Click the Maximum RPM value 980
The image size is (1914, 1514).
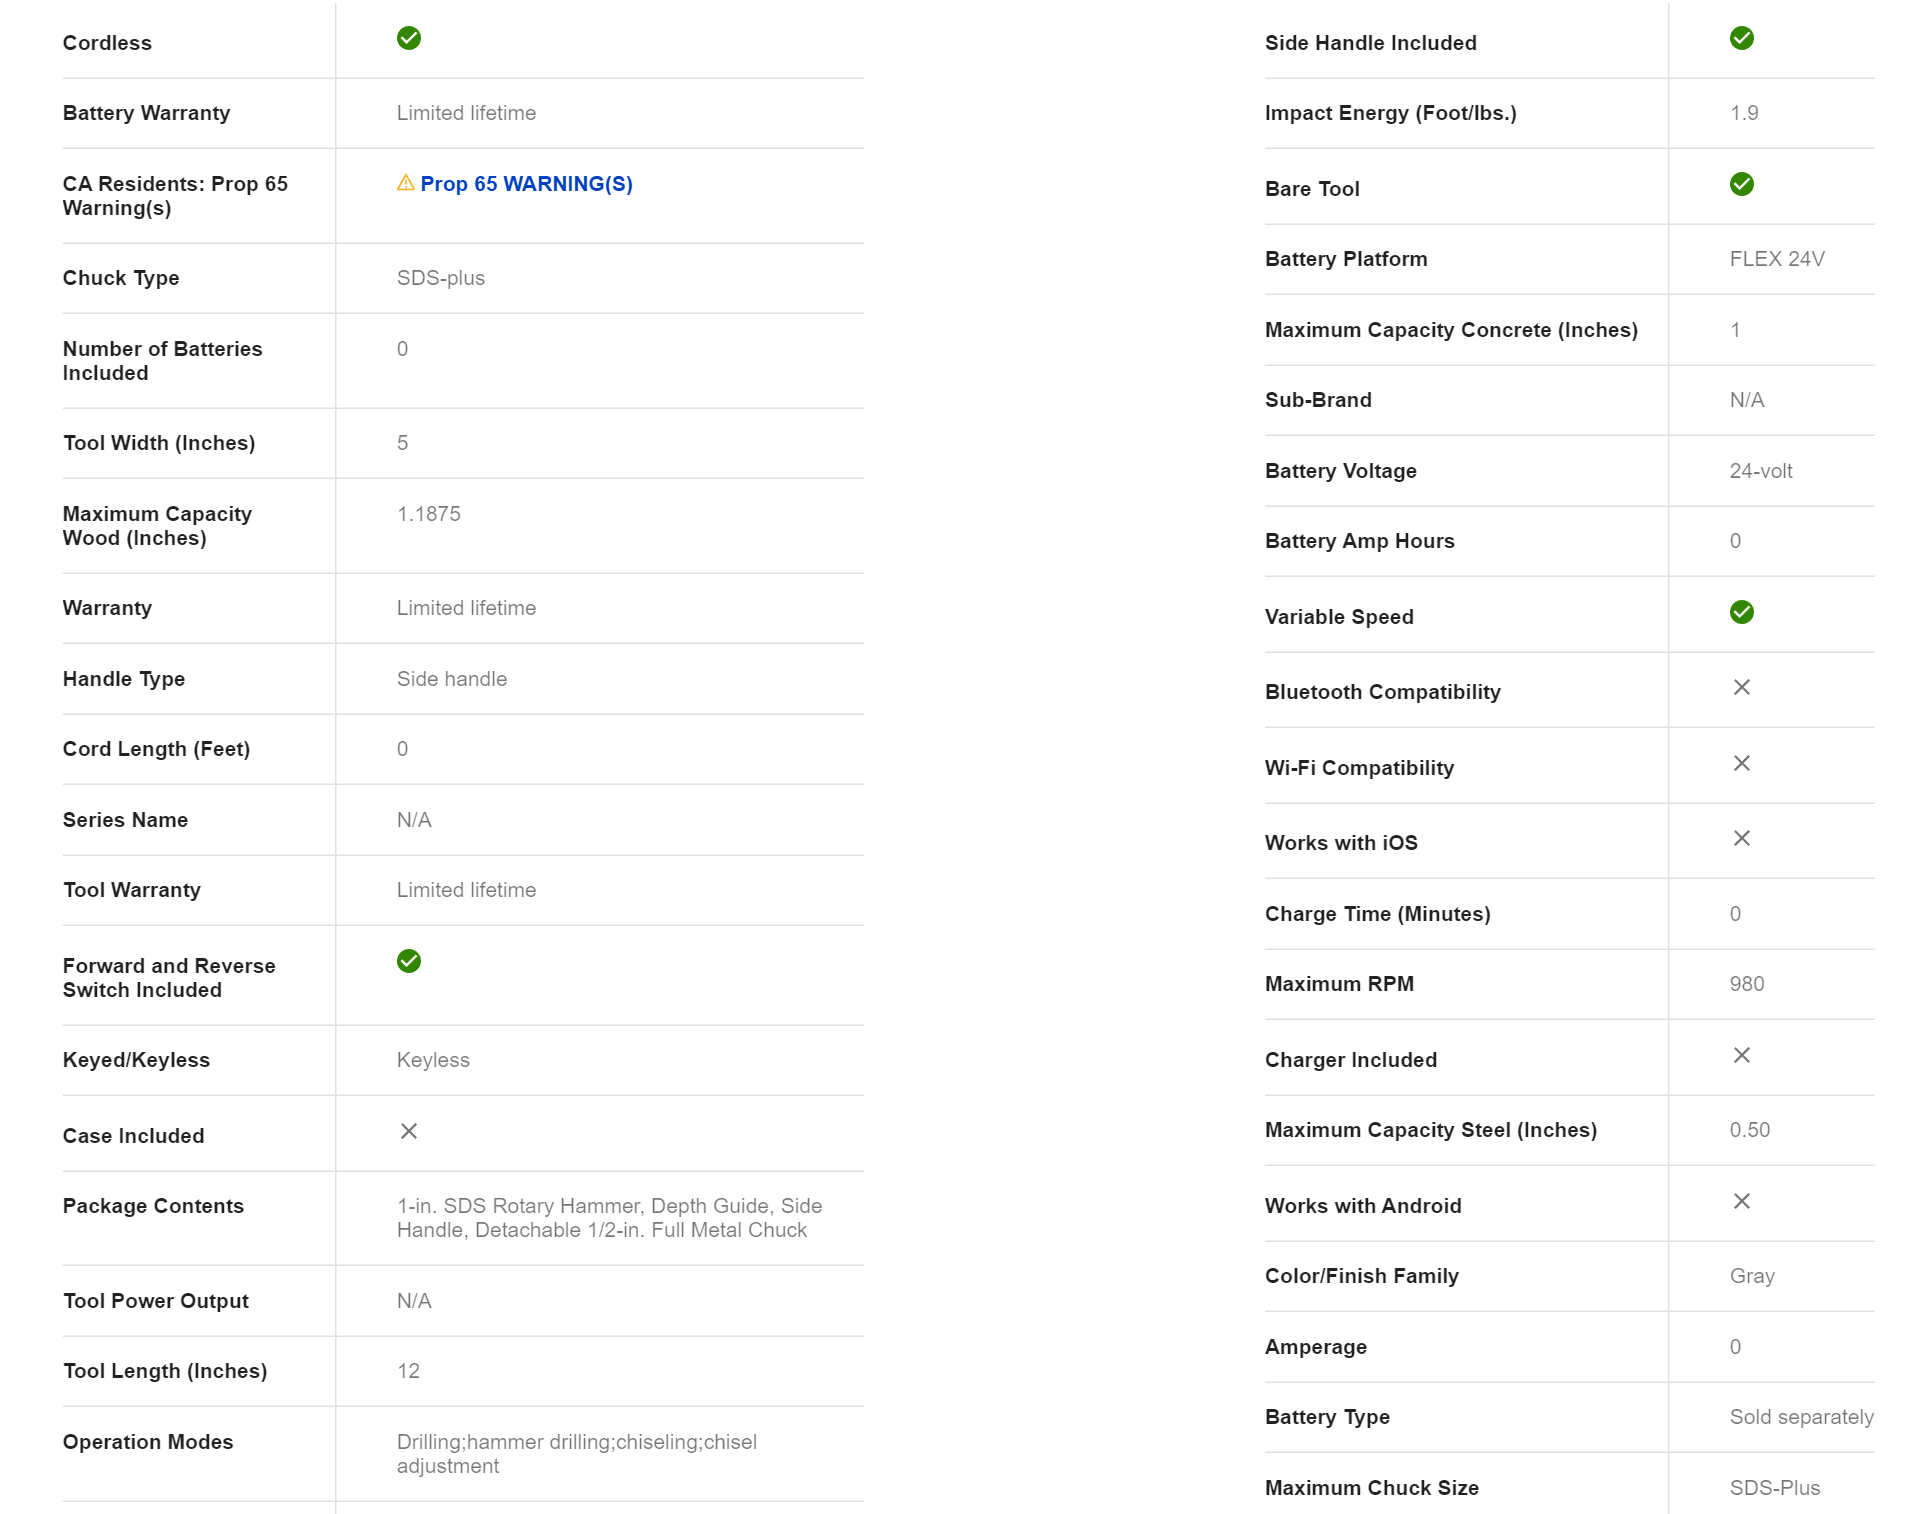coord(1746,985)
